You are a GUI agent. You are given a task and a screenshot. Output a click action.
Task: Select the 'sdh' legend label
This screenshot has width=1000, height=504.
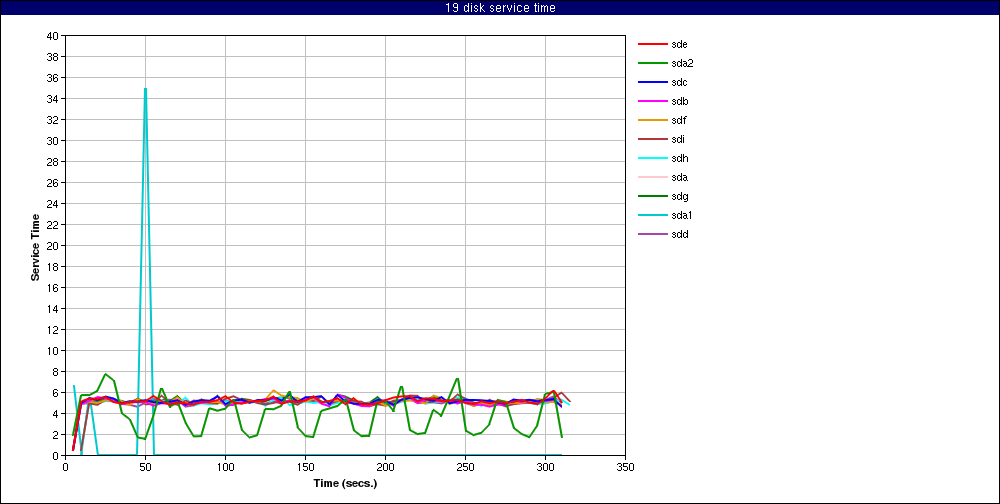coord(679,158)
